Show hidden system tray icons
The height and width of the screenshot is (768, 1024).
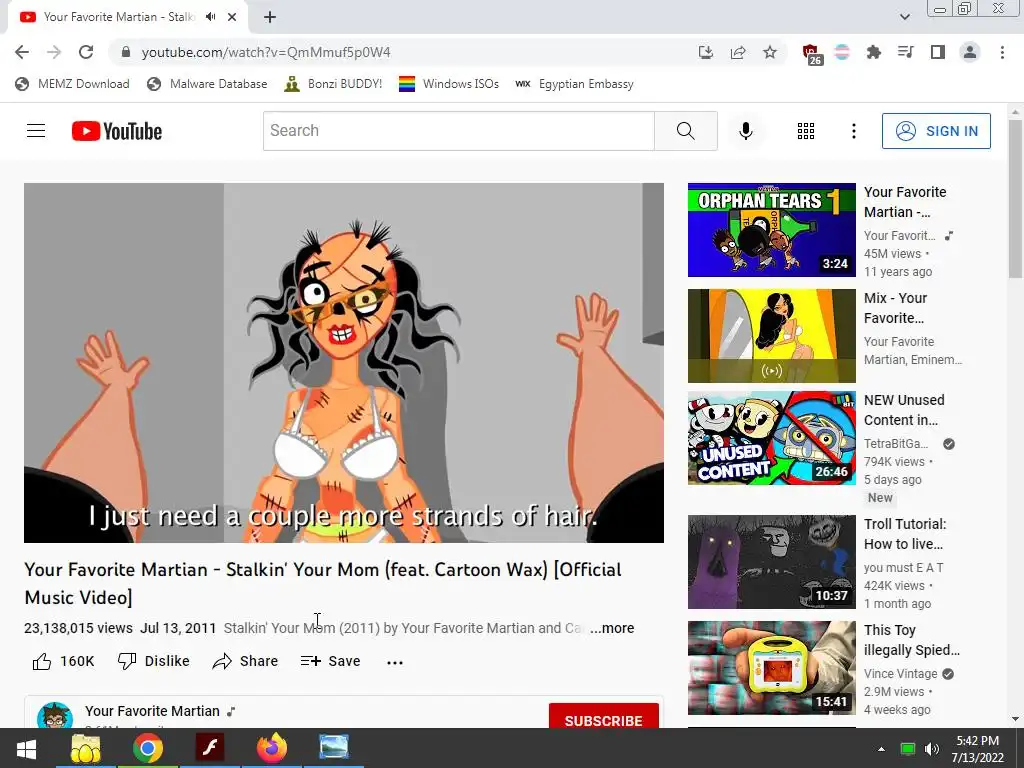[881, 749]
